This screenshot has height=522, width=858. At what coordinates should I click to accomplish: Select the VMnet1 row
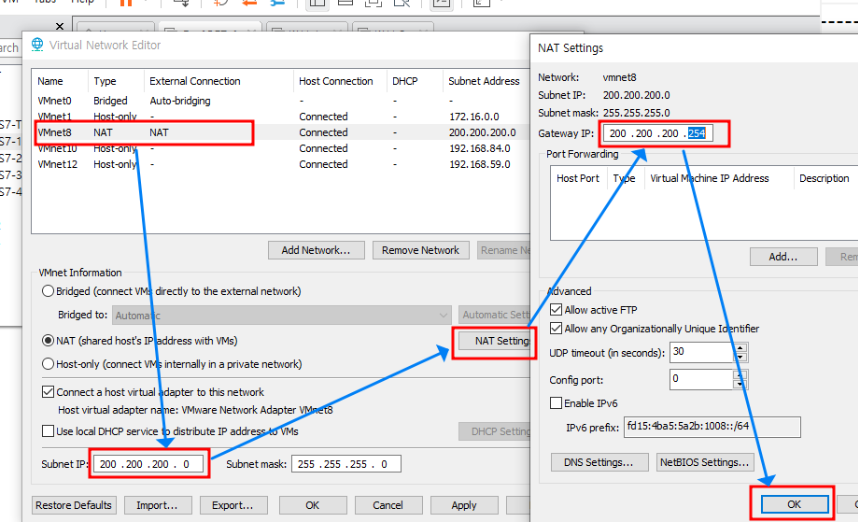tap(280, 117)
